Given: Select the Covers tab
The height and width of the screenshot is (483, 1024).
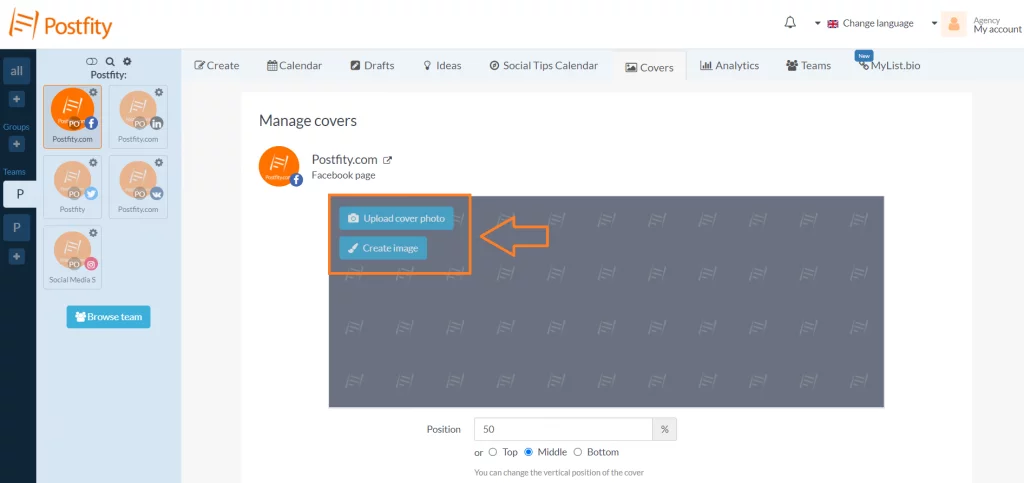Looking at the screenshot, I should point(649,67).
